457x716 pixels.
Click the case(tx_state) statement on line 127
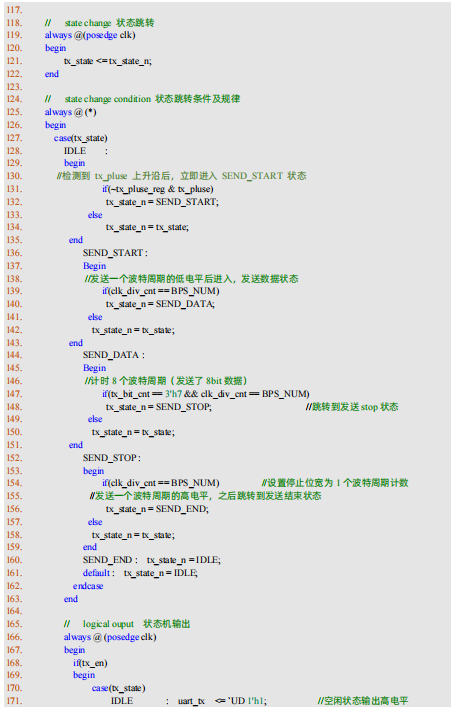tap(81, 138)
